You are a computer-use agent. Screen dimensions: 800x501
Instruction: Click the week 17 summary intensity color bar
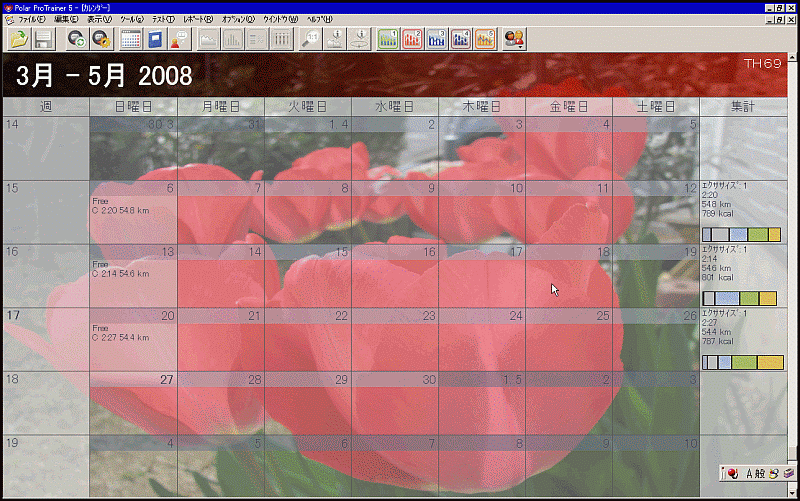click(743, 362)
